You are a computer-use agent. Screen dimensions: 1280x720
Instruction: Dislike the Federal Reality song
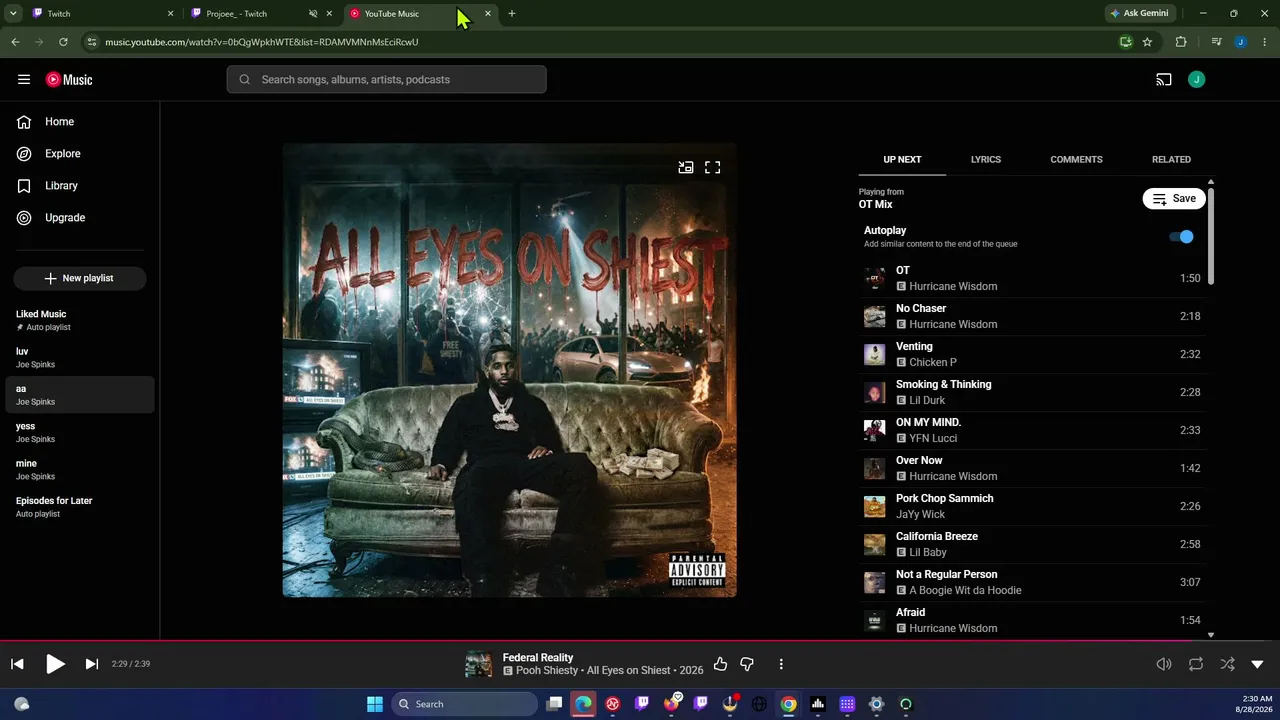click(747, 664)
